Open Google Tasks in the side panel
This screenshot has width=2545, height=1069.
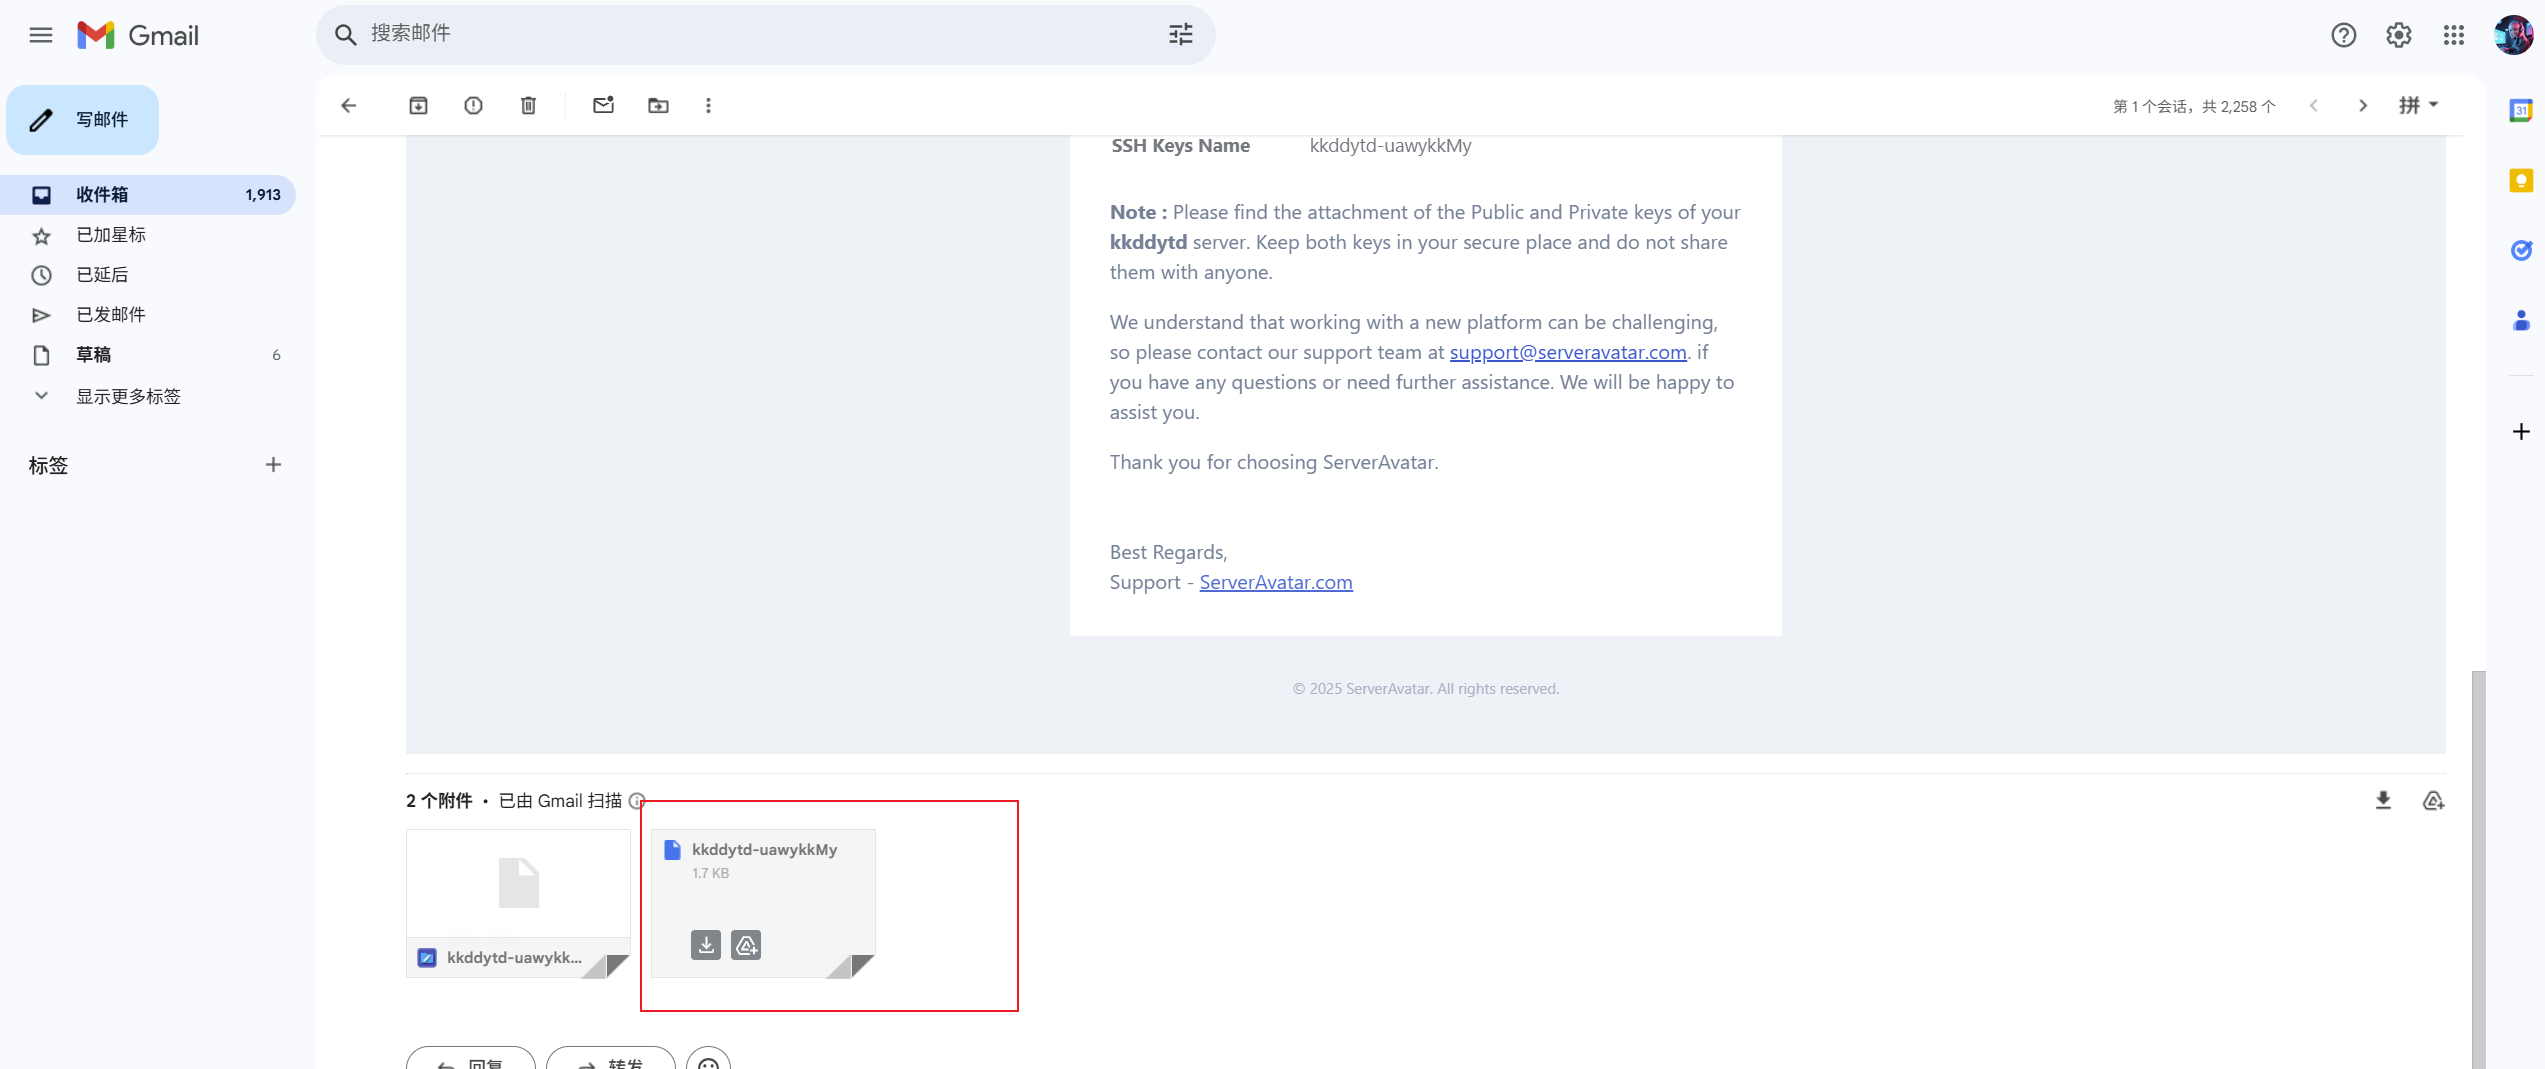(2521, 251)
